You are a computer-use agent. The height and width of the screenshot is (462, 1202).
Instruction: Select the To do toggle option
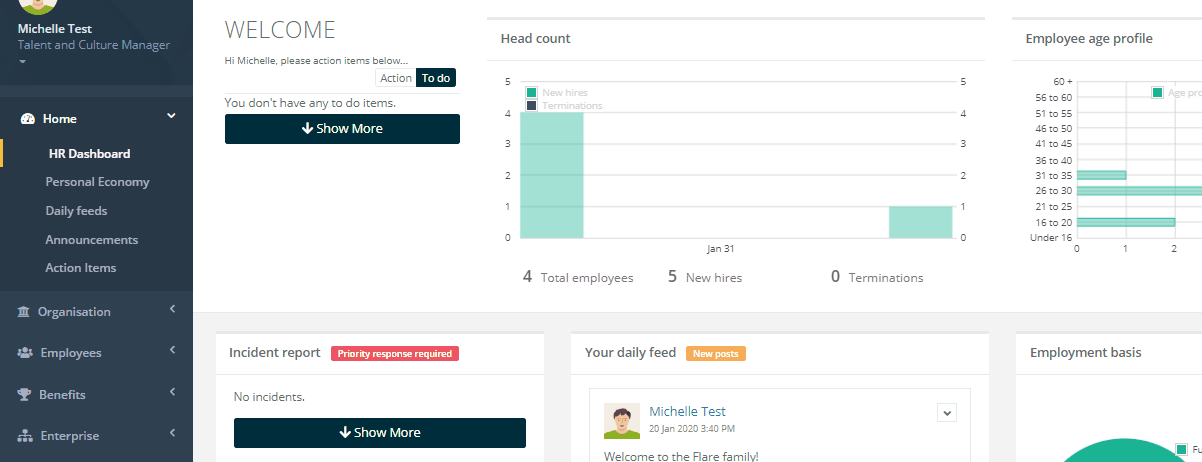click(436, 78)
